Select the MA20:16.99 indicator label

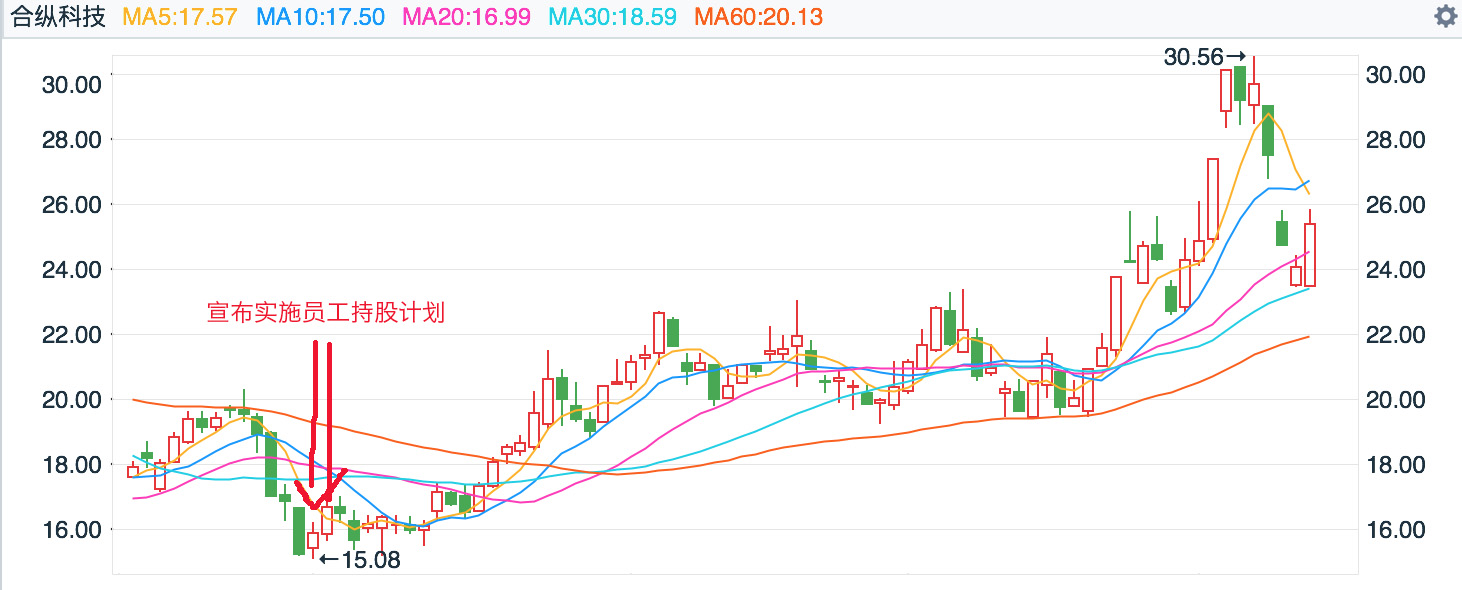click(x=467, y=17)
